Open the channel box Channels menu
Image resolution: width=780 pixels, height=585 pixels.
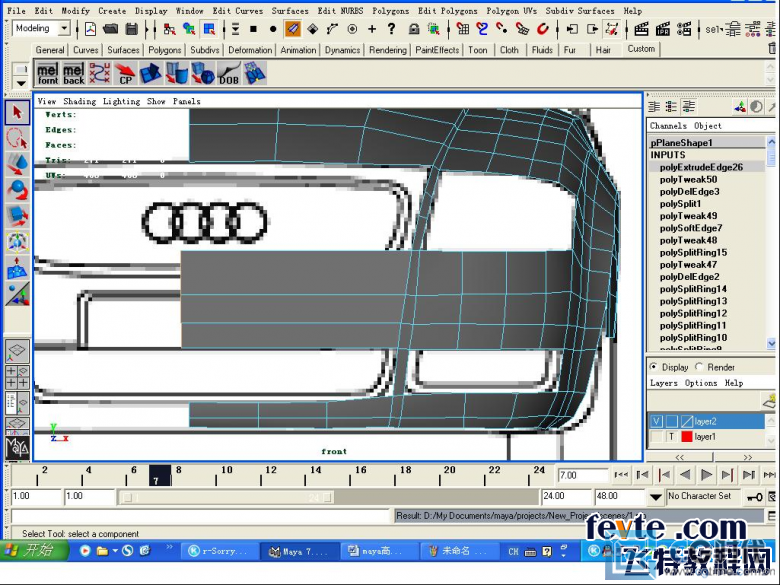click(668, 126)
